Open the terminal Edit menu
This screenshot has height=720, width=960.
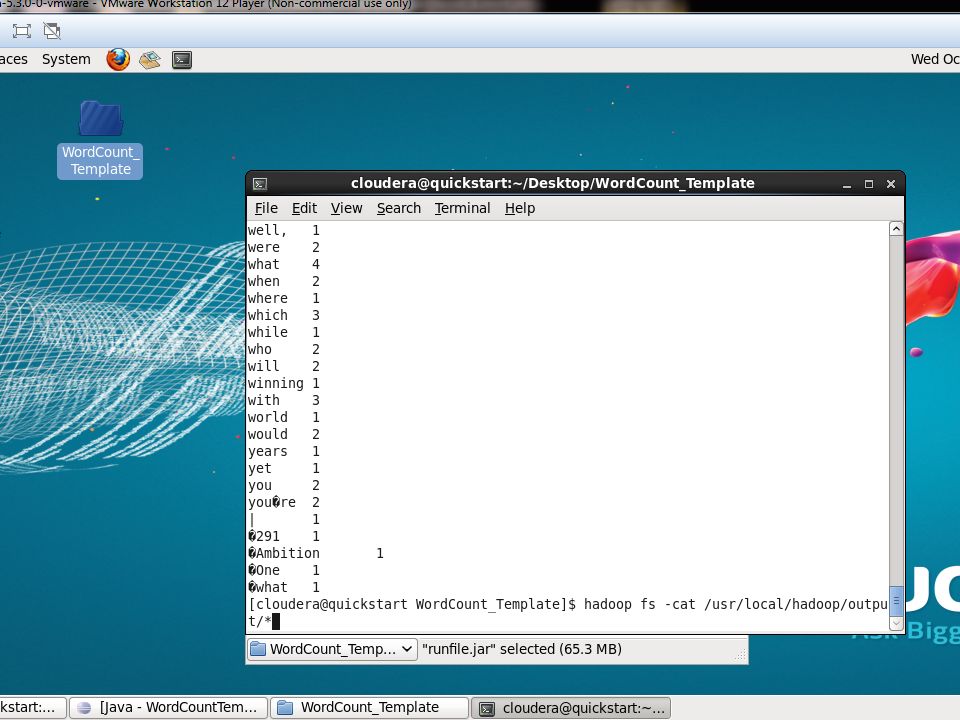click(304, 208)
